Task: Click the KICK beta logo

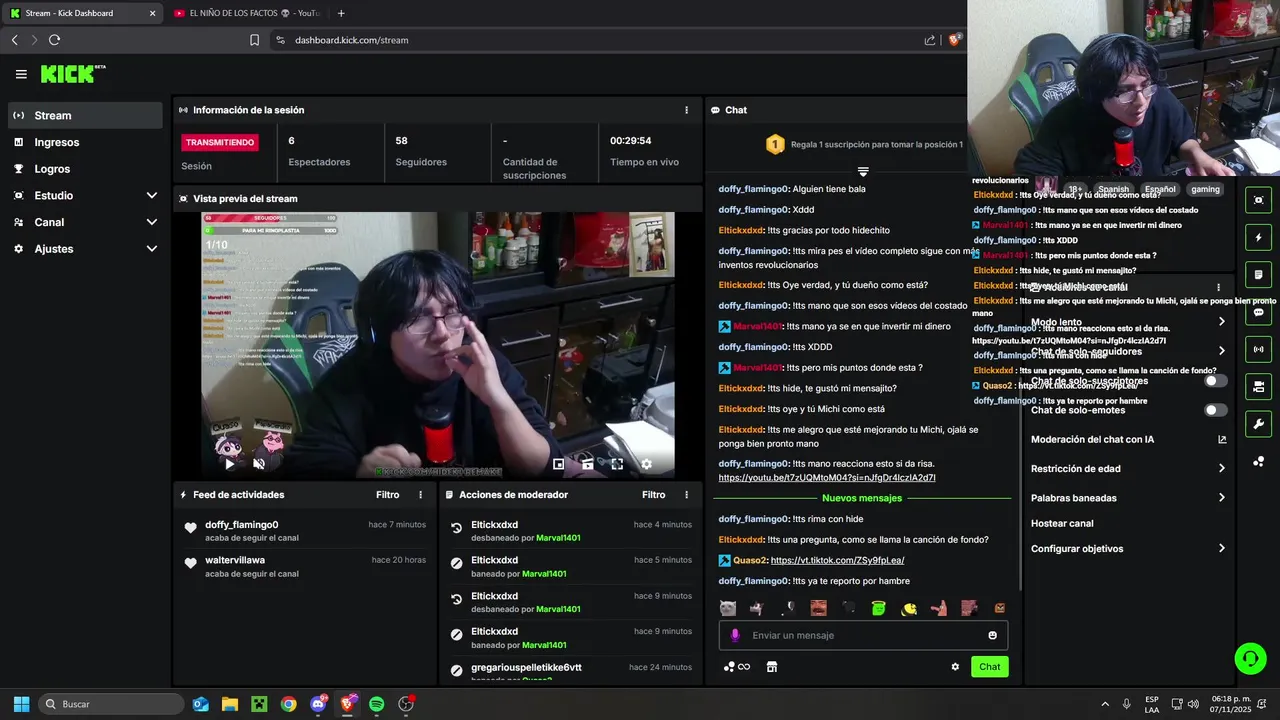Action: pos(73,74)
